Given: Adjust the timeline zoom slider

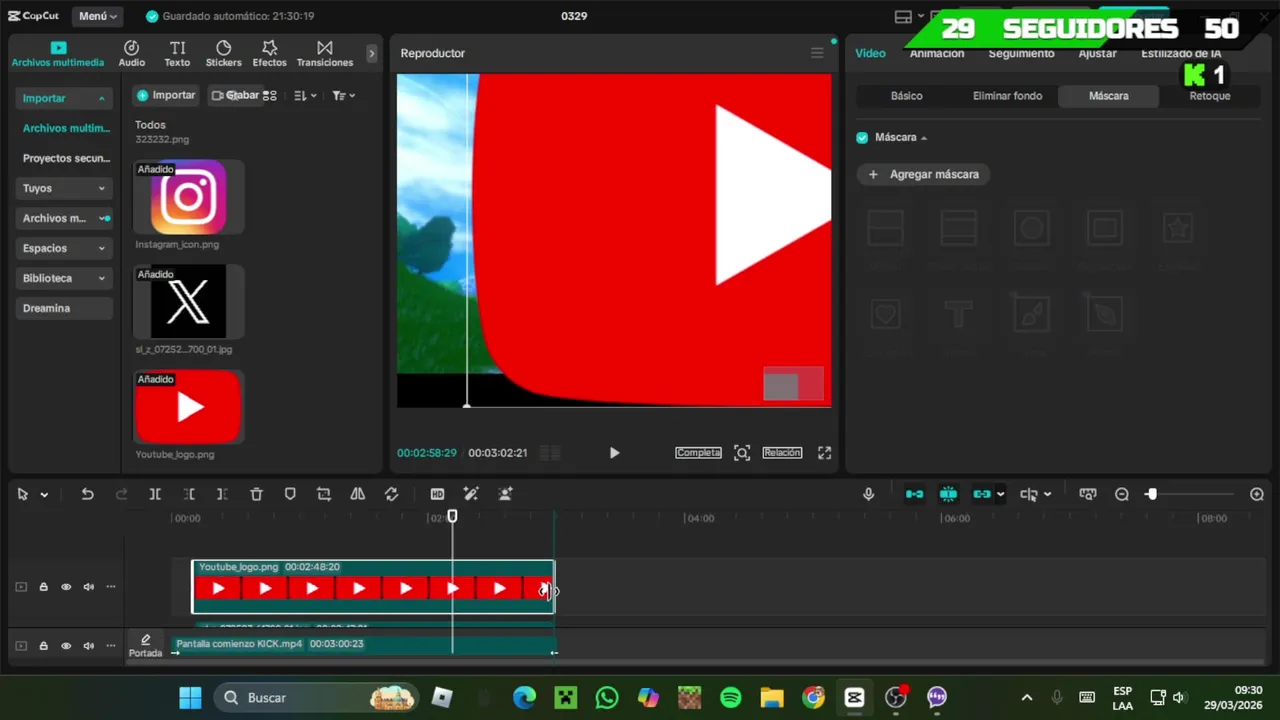Looking at the screenshot, I should point(1151,494).
